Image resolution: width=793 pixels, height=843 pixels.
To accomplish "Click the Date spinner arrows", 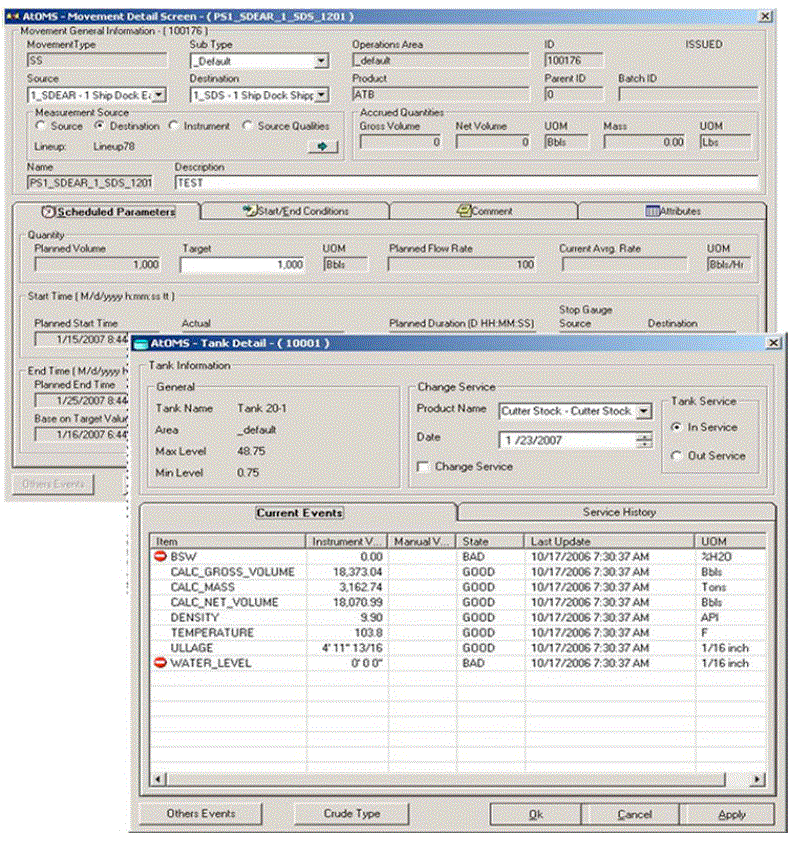I will [644, 440].
